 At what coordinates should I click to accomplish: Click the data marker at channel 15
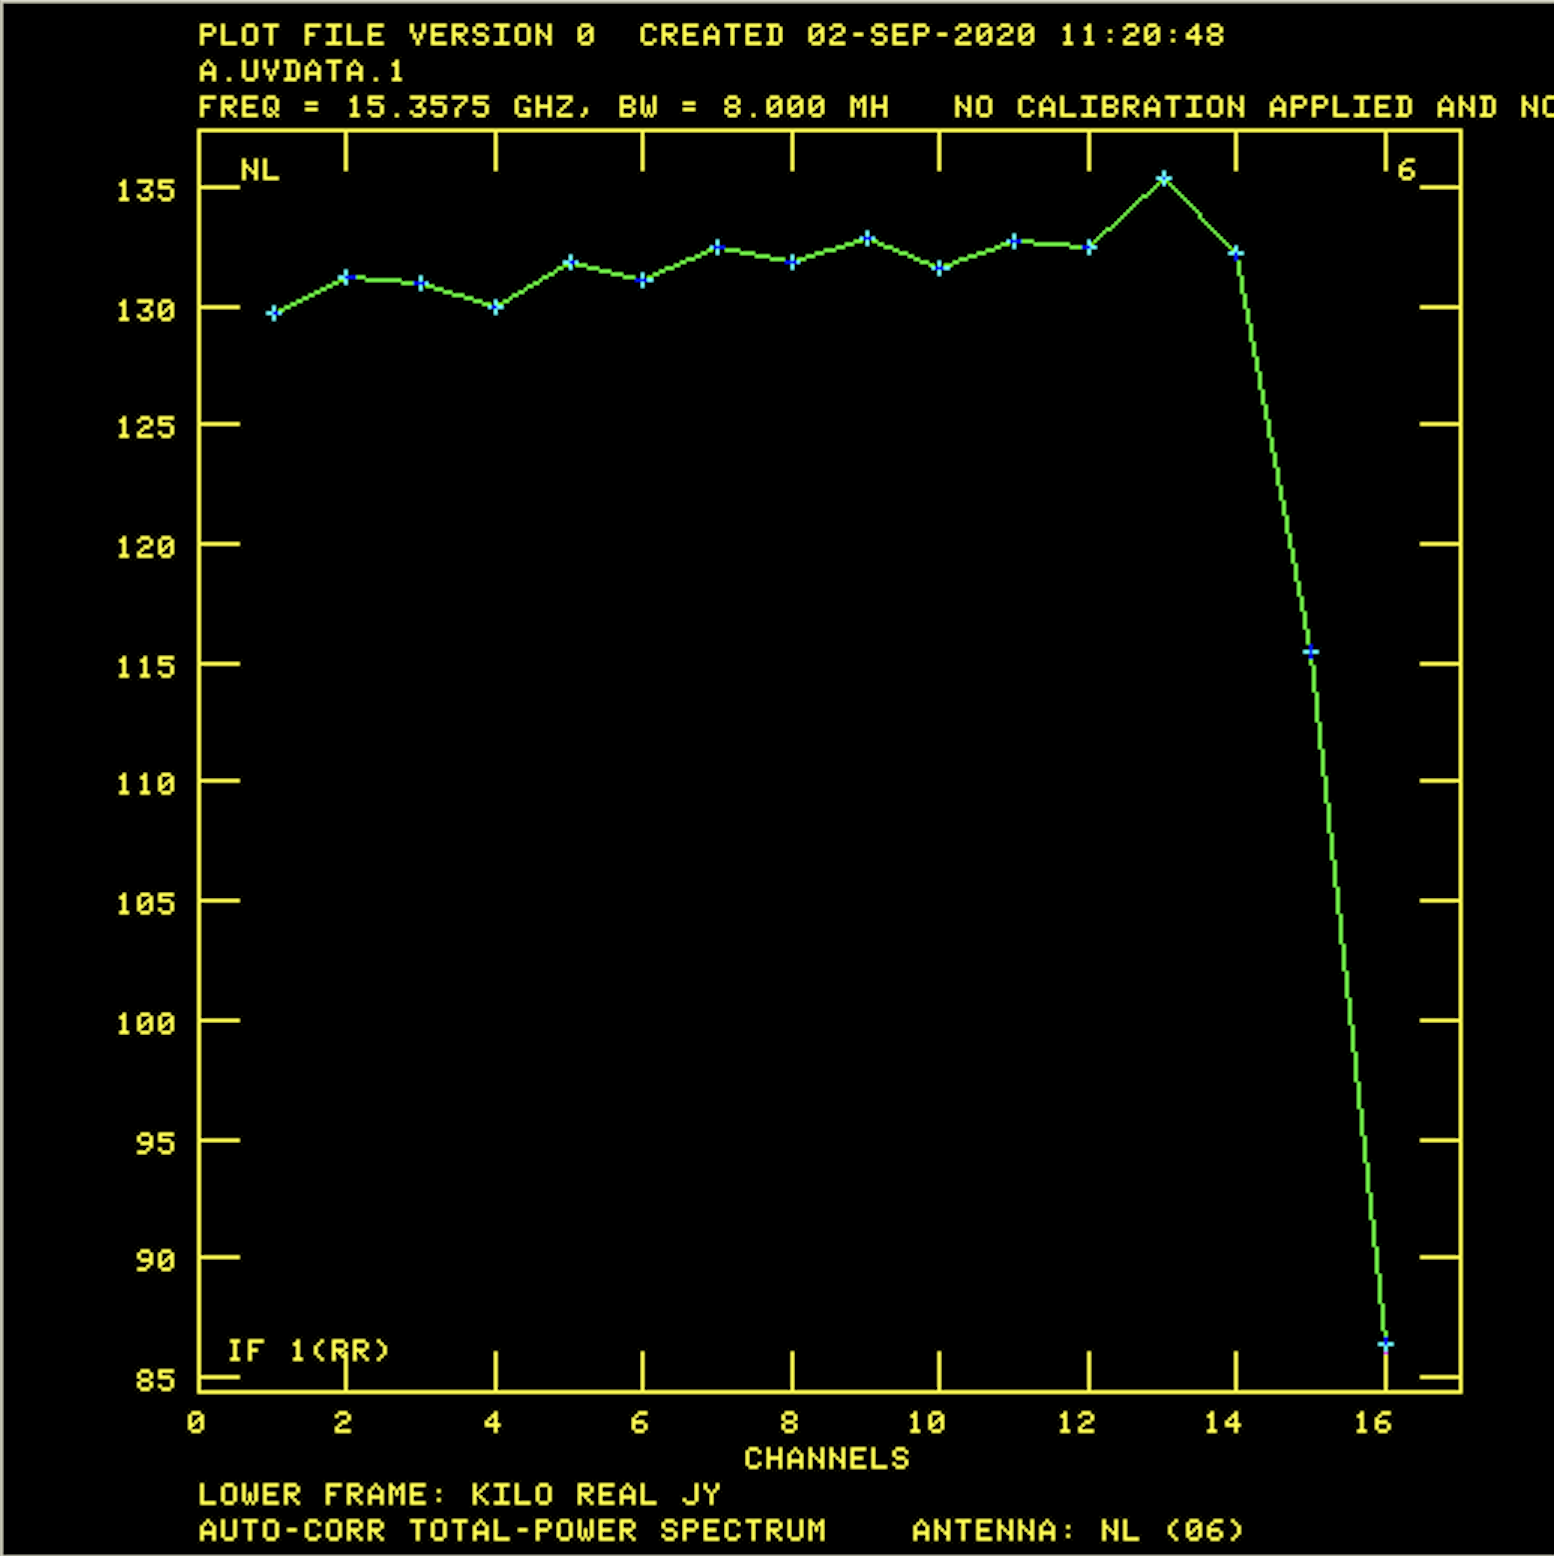tap(1310, 653)
